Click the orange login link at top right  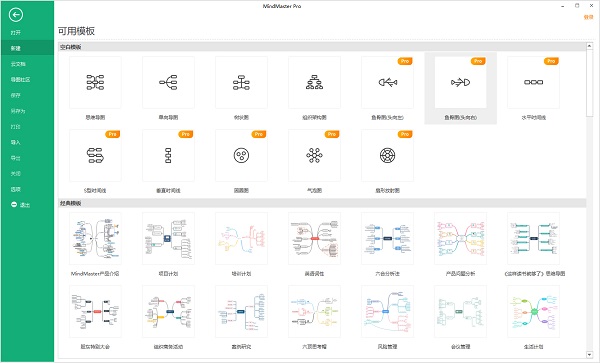588,17
